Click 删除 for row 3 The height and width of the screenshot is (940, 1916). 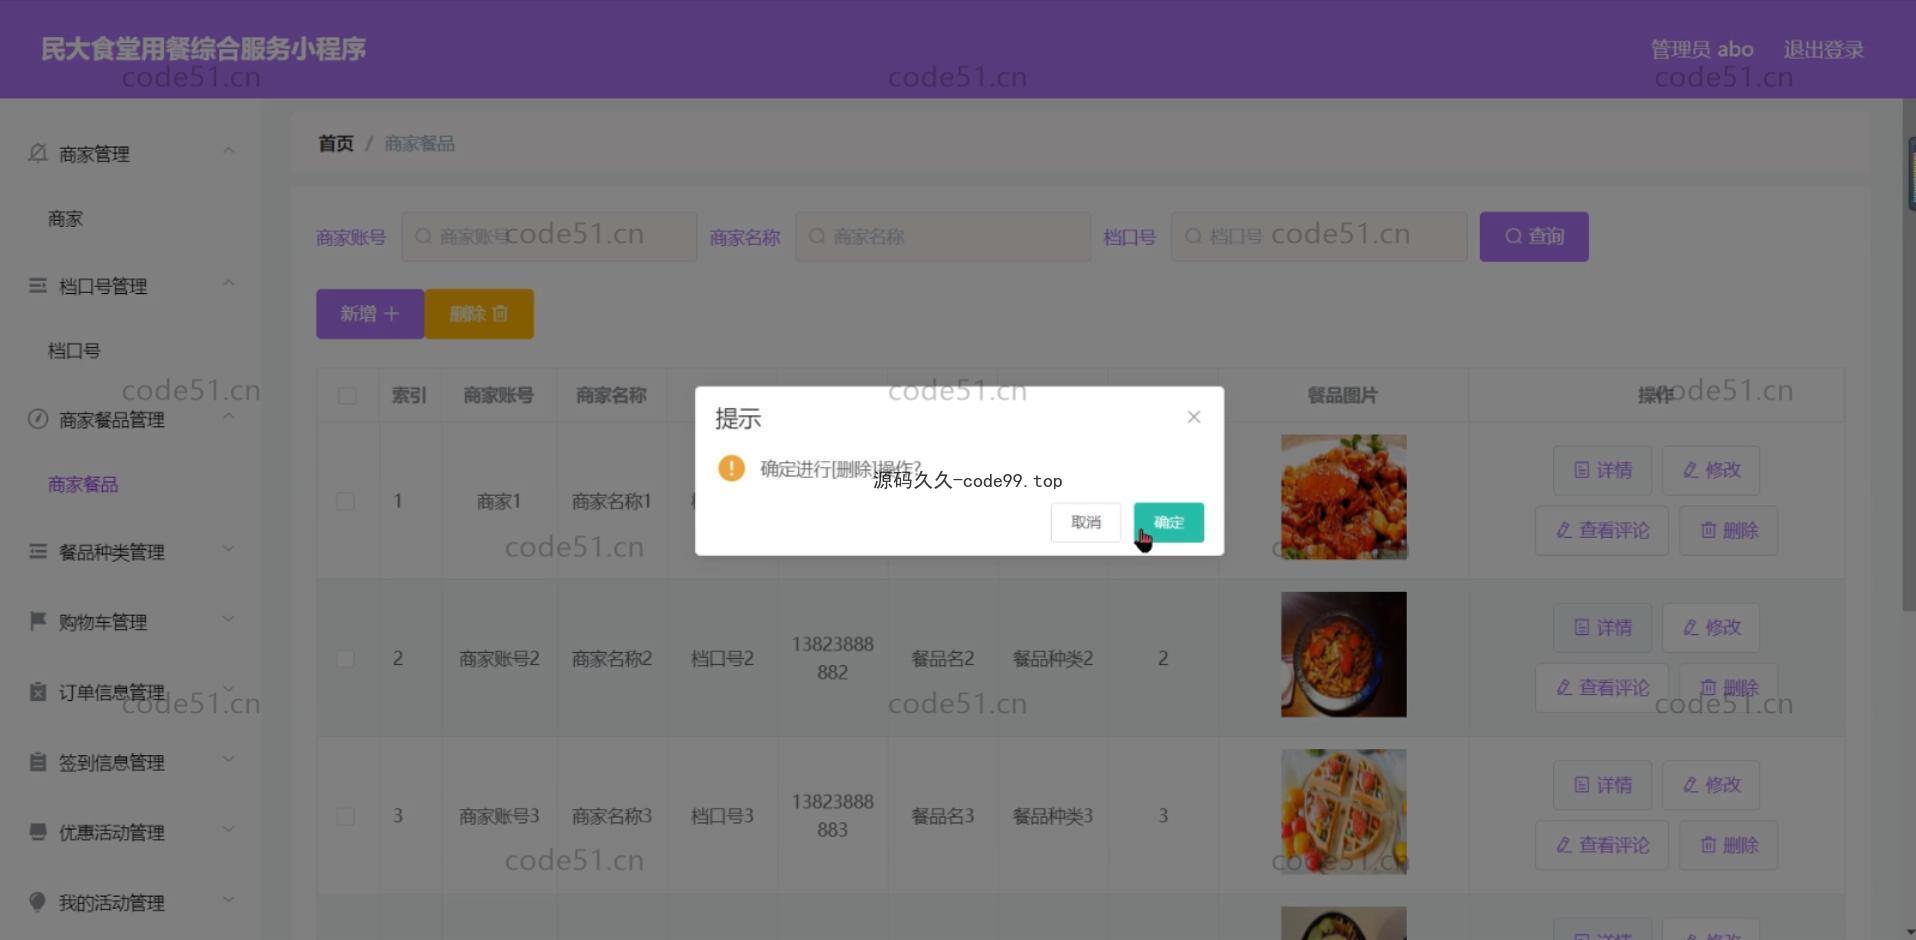click(x=1729, y=845)
